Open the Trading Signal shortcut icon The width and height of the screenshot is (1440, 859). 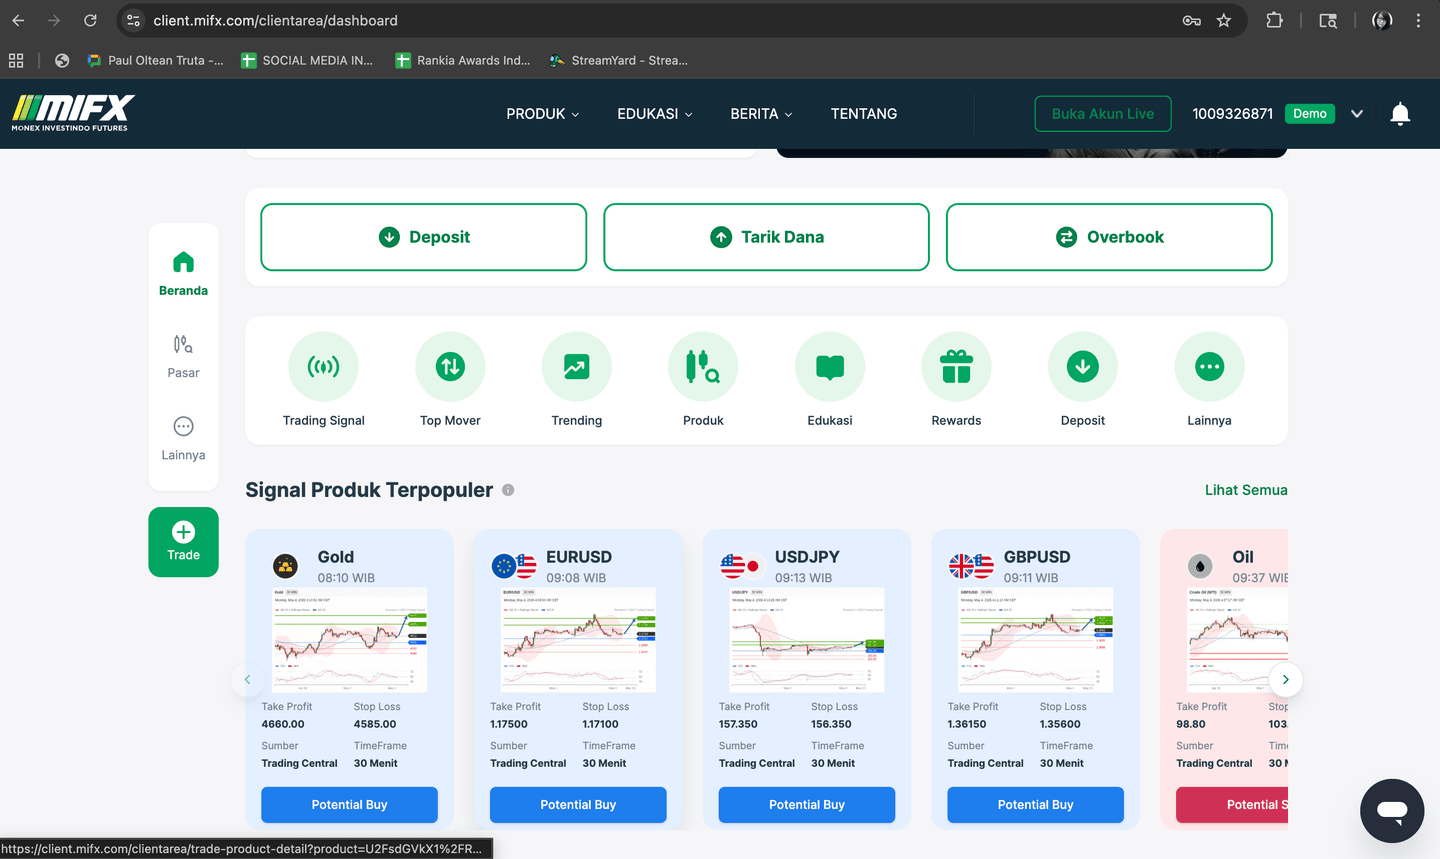pos(323,367)
